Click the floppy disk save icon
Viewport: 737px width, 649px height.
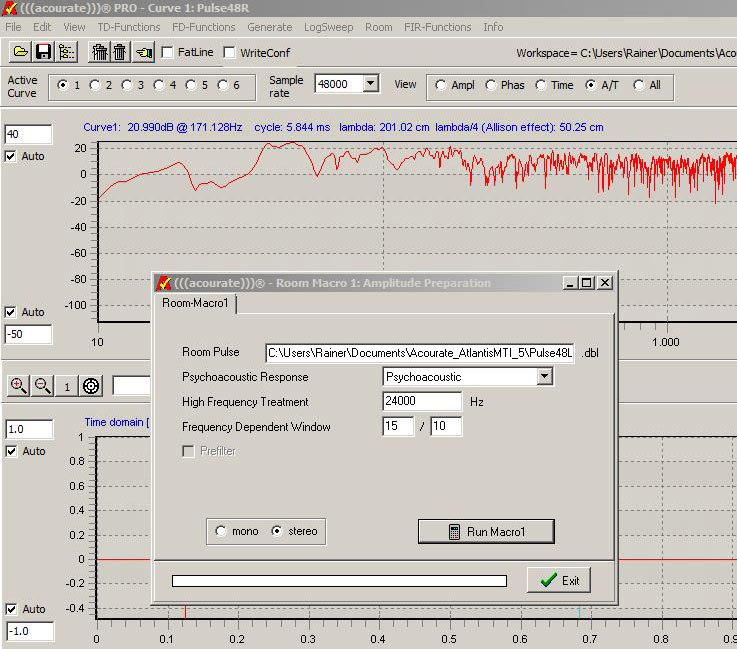43,52
